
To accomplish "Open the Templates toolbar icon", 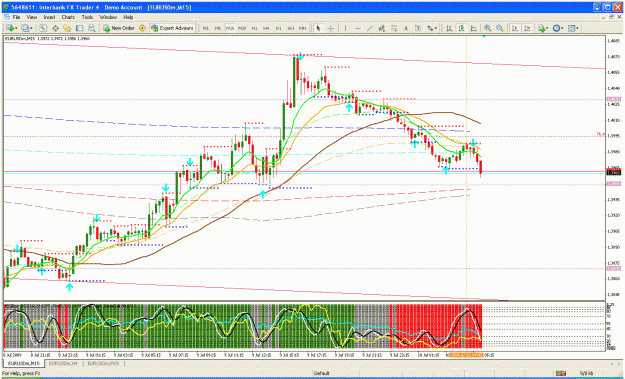I will click(x=572, y=28).
